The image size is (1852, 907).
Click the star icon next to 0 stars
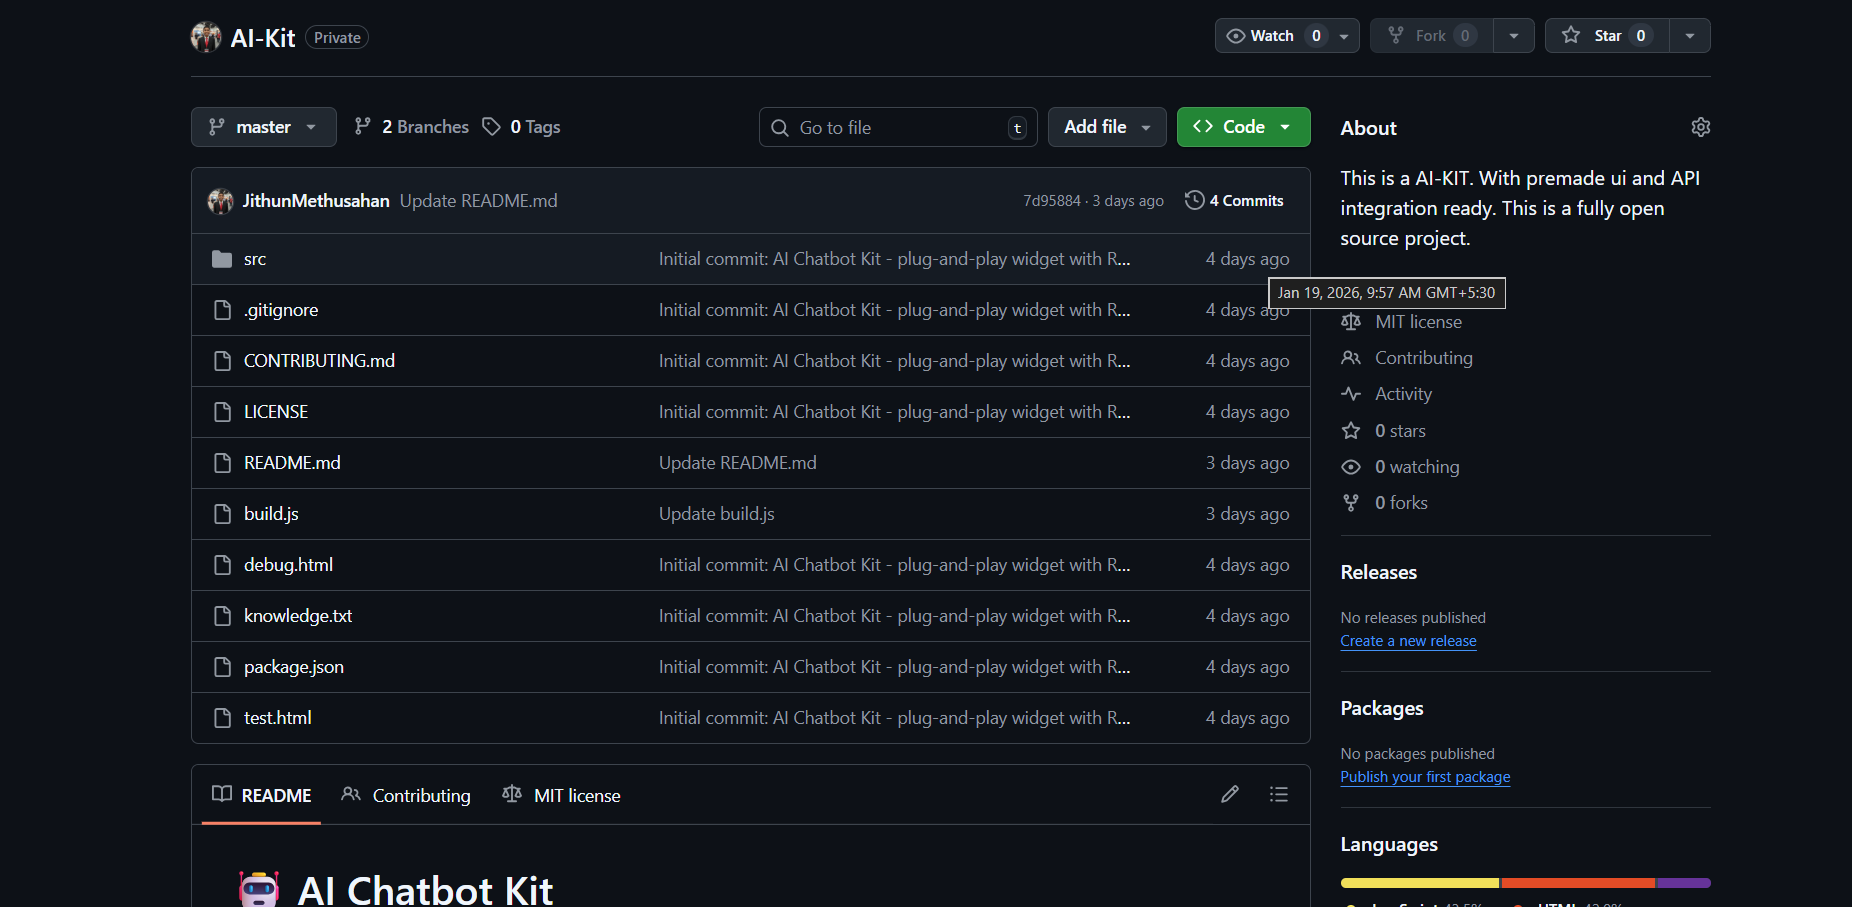pyautogui.click(x=1351, y=431)
